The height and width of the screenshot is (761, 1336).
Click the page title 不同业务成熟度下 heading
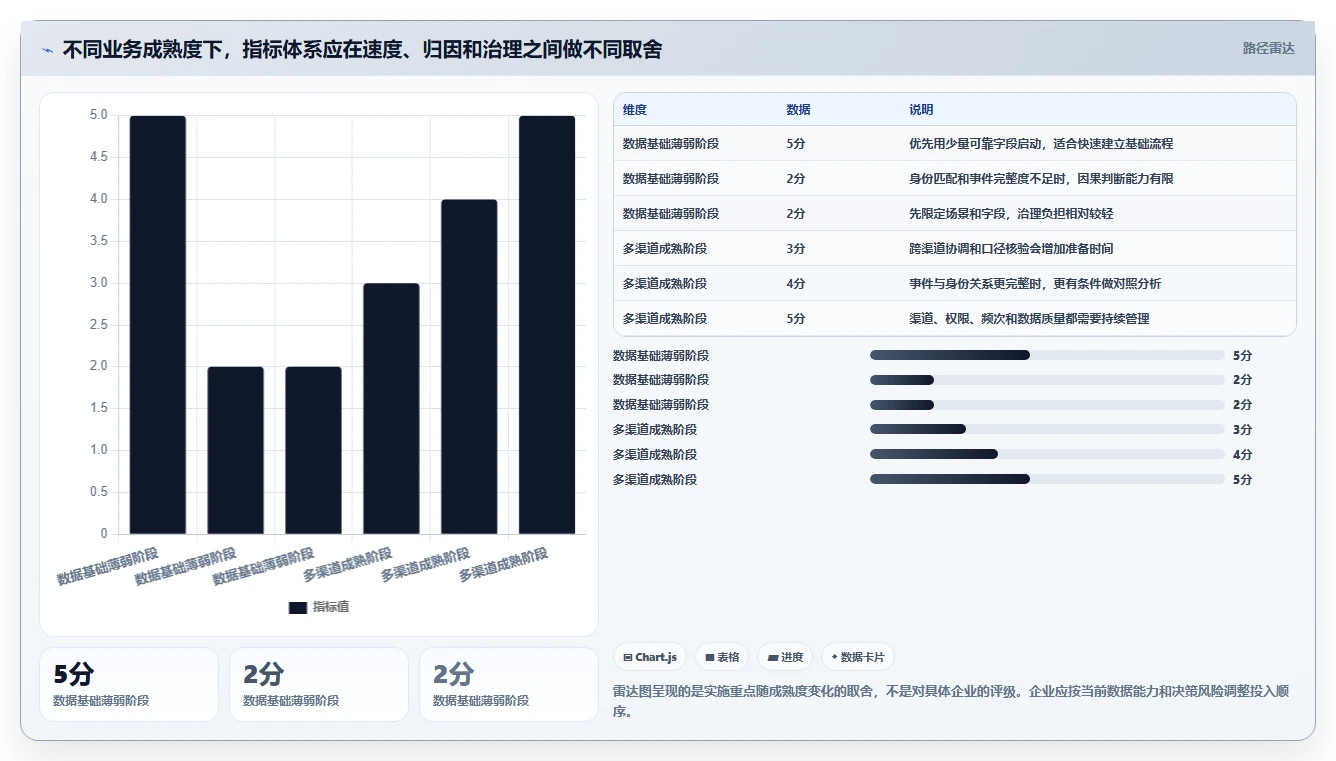(362, 50)
